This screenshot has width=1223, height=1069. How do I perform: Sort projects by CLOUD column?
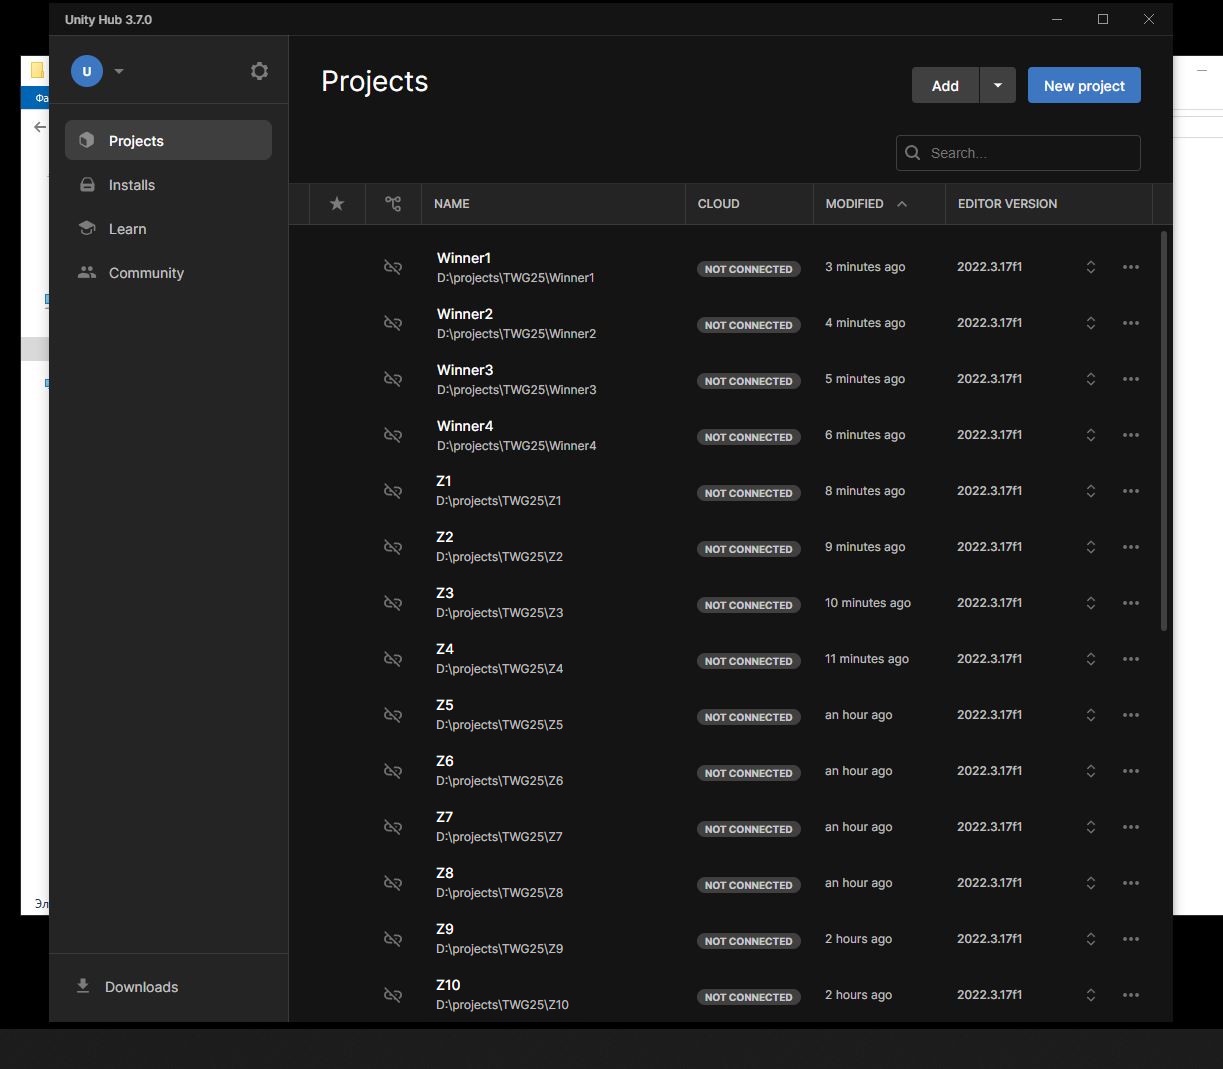(x=718, y=203)
